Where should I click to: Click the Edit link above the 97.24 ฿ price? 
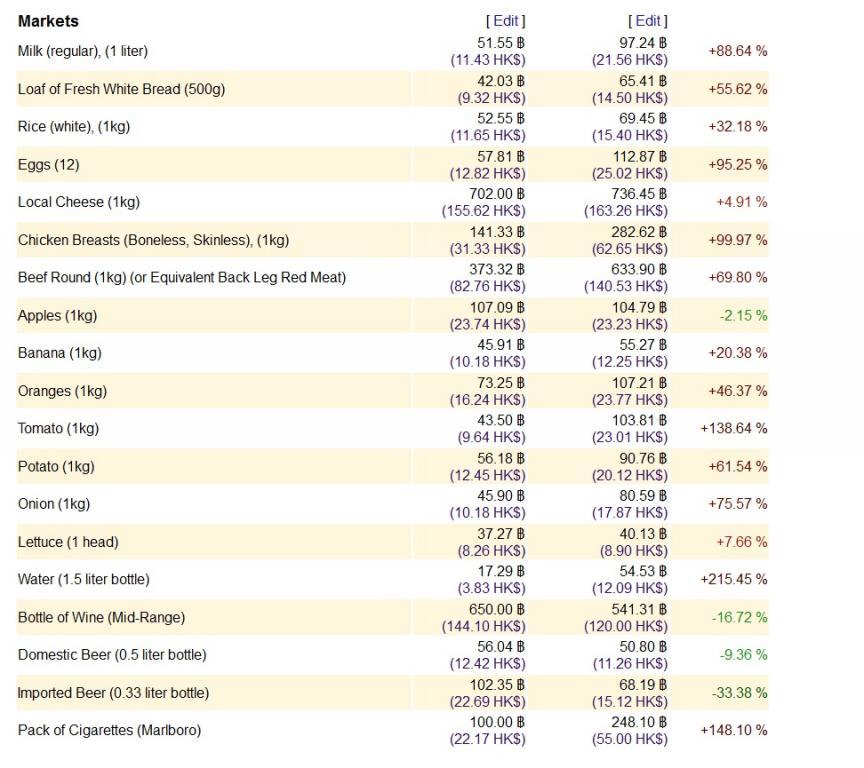[x=648, y=21]
